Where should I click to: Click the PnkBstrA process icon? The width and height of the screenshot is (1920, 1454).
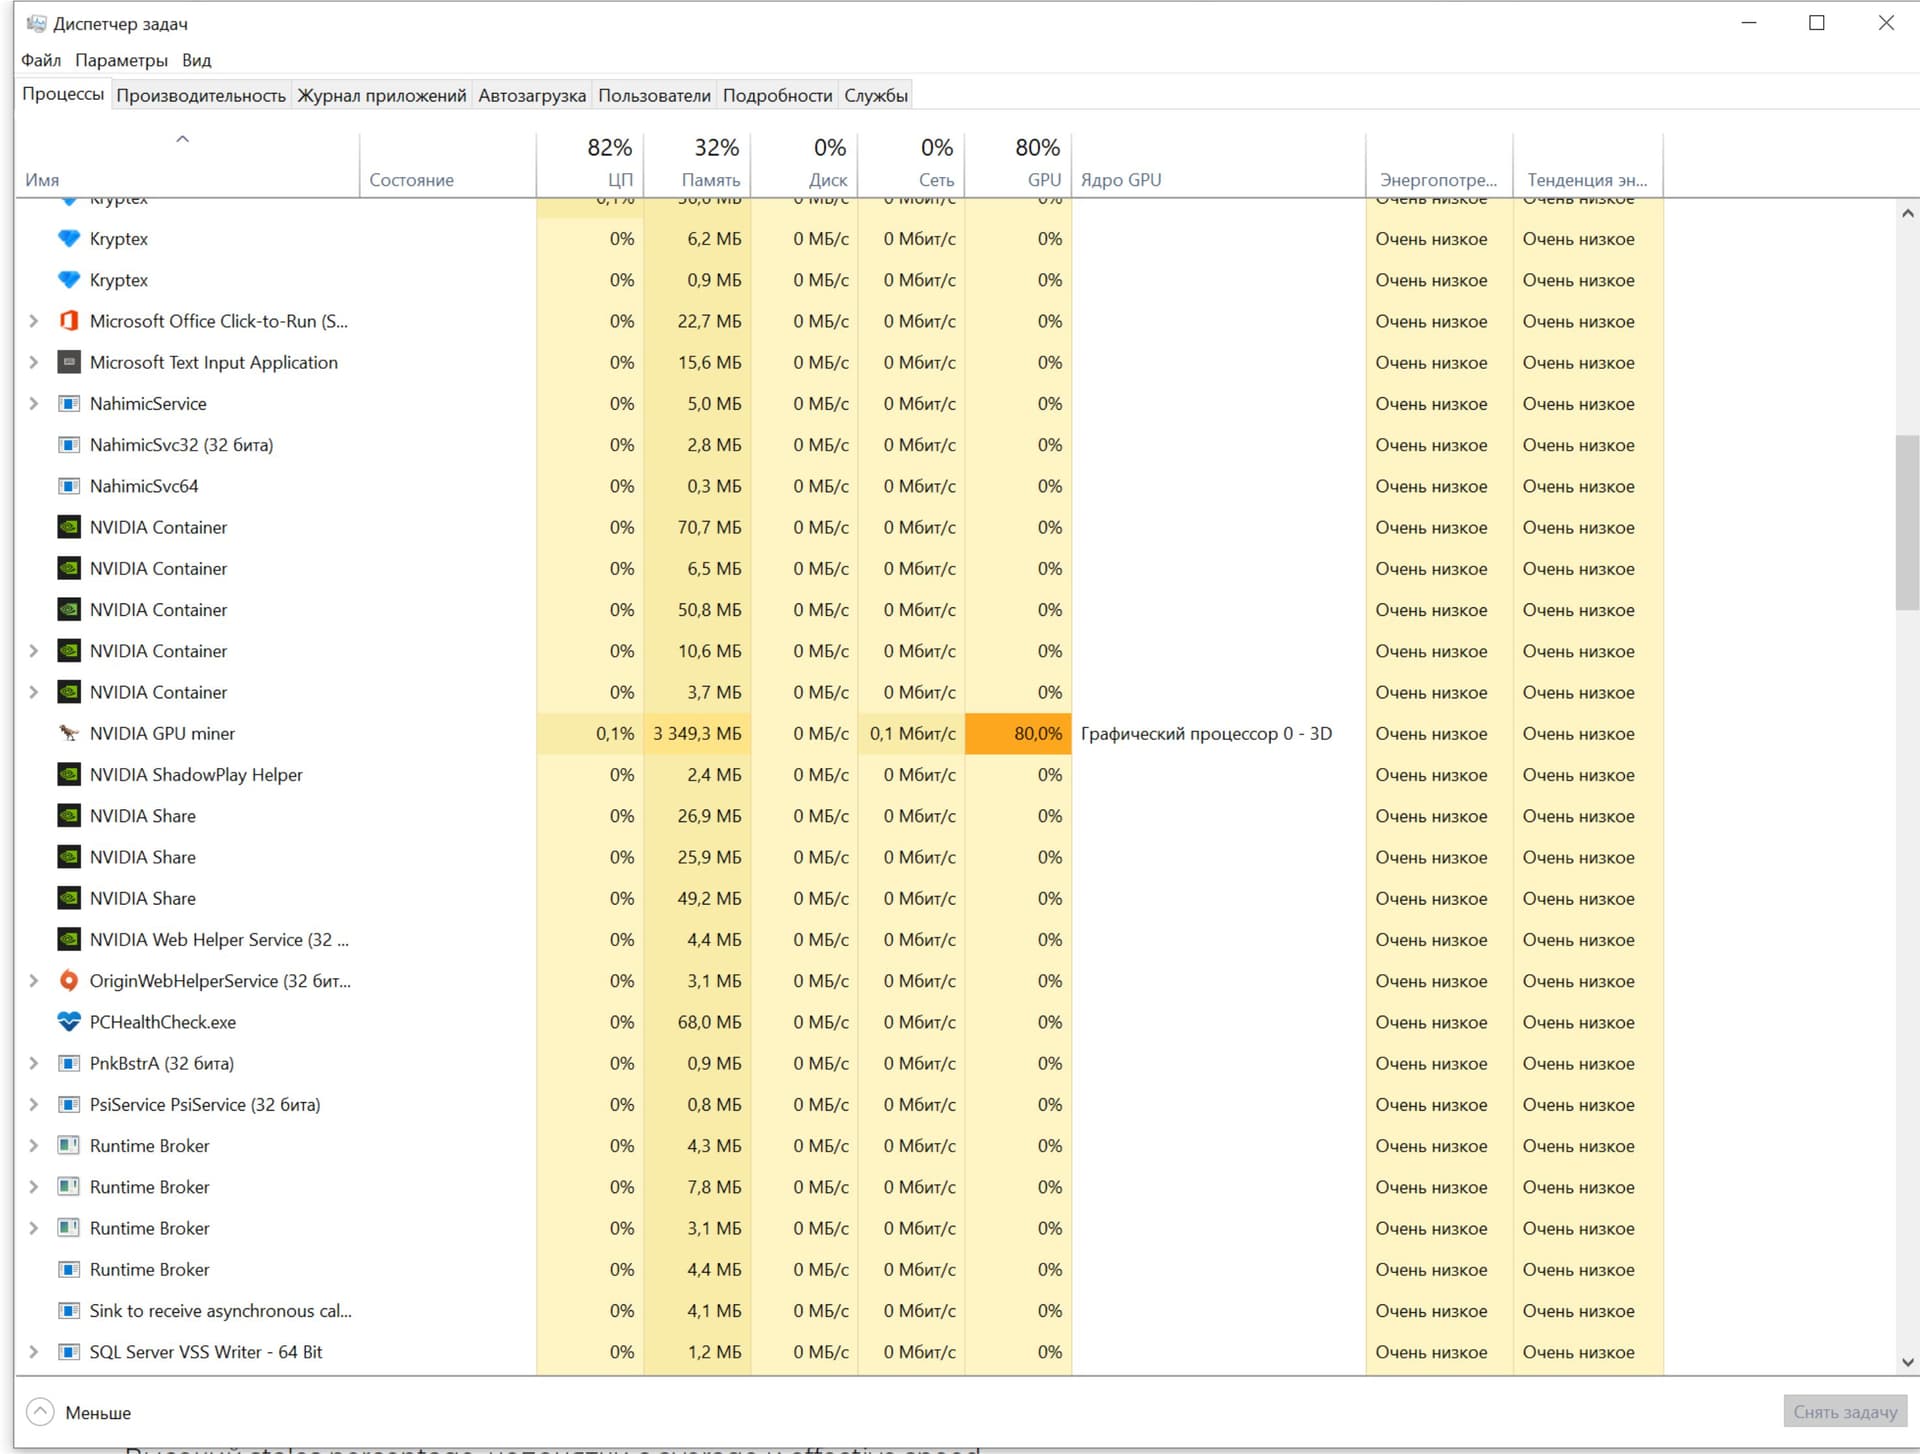pos(69,1063)
